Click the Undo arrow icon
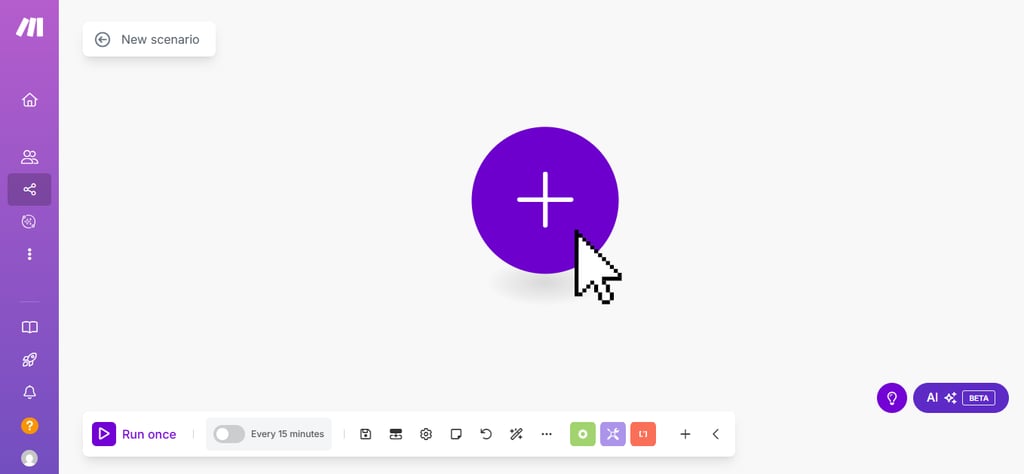This screenshot has height=474, width=1024. [x=486, y=434]
